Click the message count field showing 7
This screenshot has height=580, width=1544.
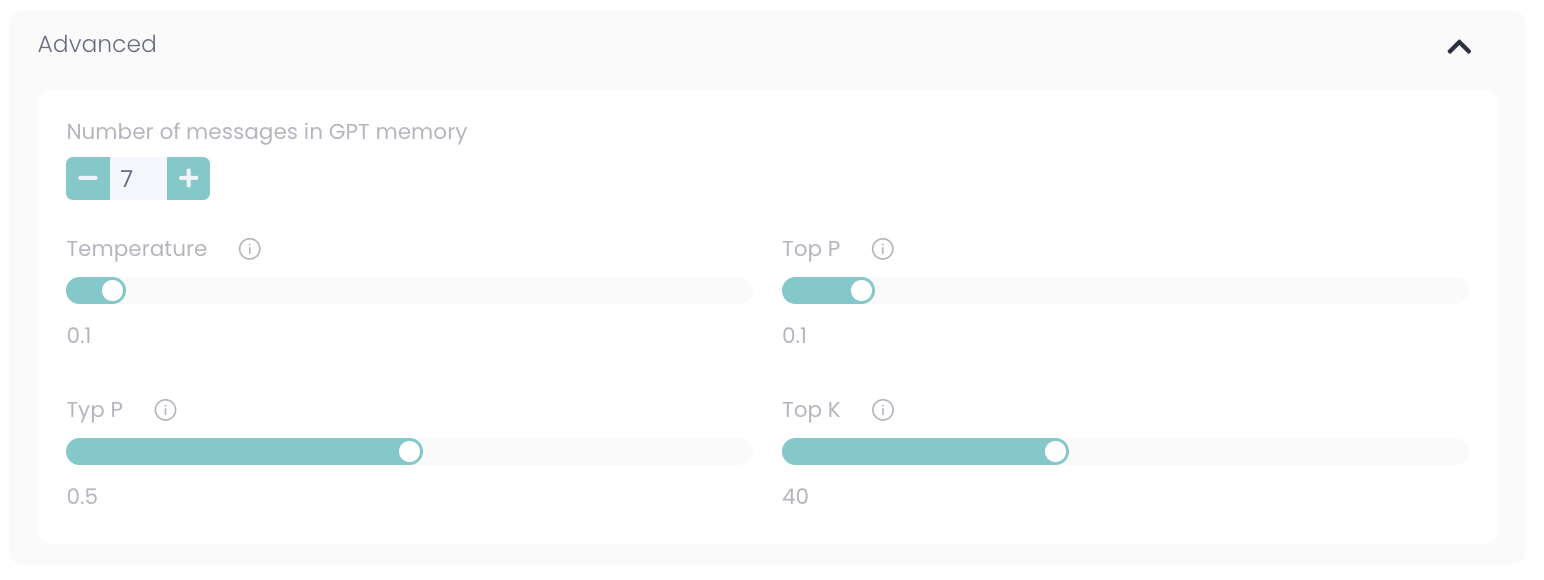pyautogui.click(x=138, y=179)
